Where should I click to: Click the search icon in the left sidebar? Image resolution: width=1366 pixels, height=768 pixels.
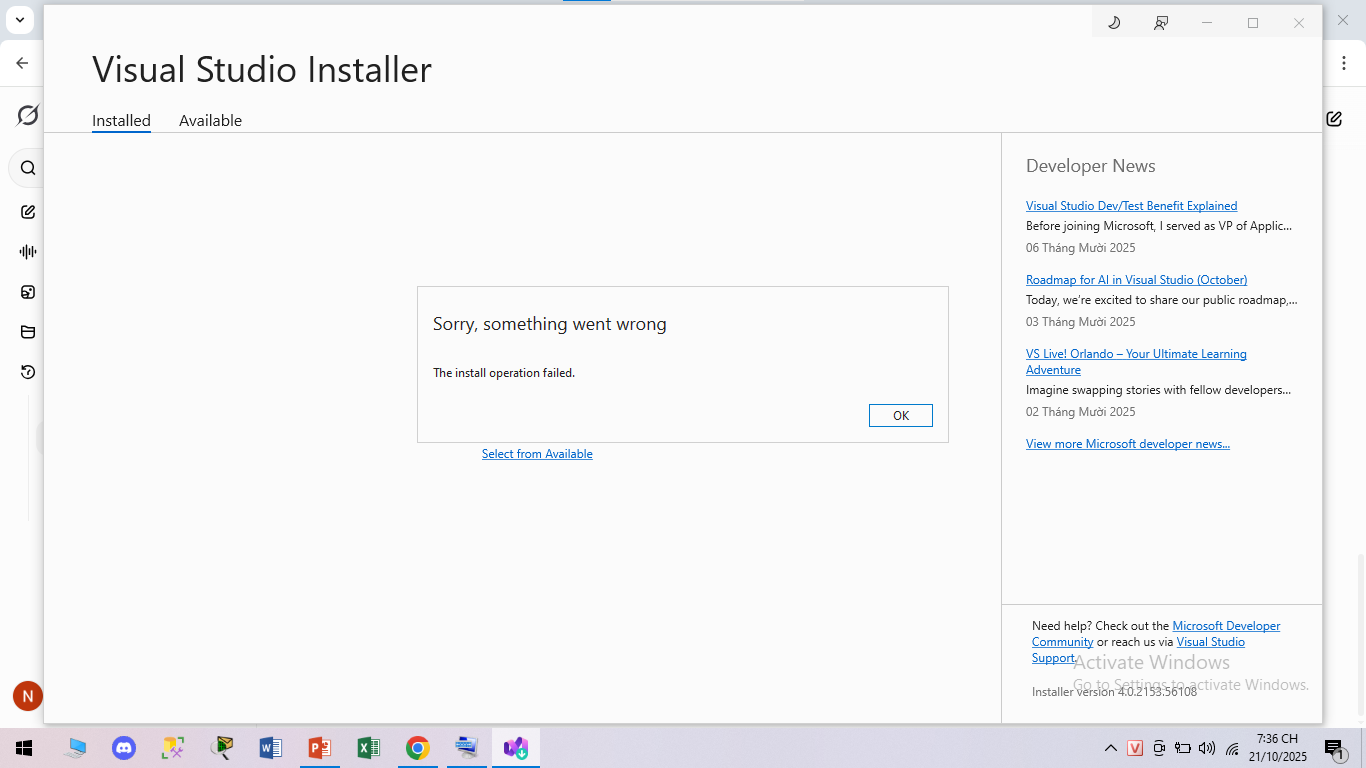28,168
